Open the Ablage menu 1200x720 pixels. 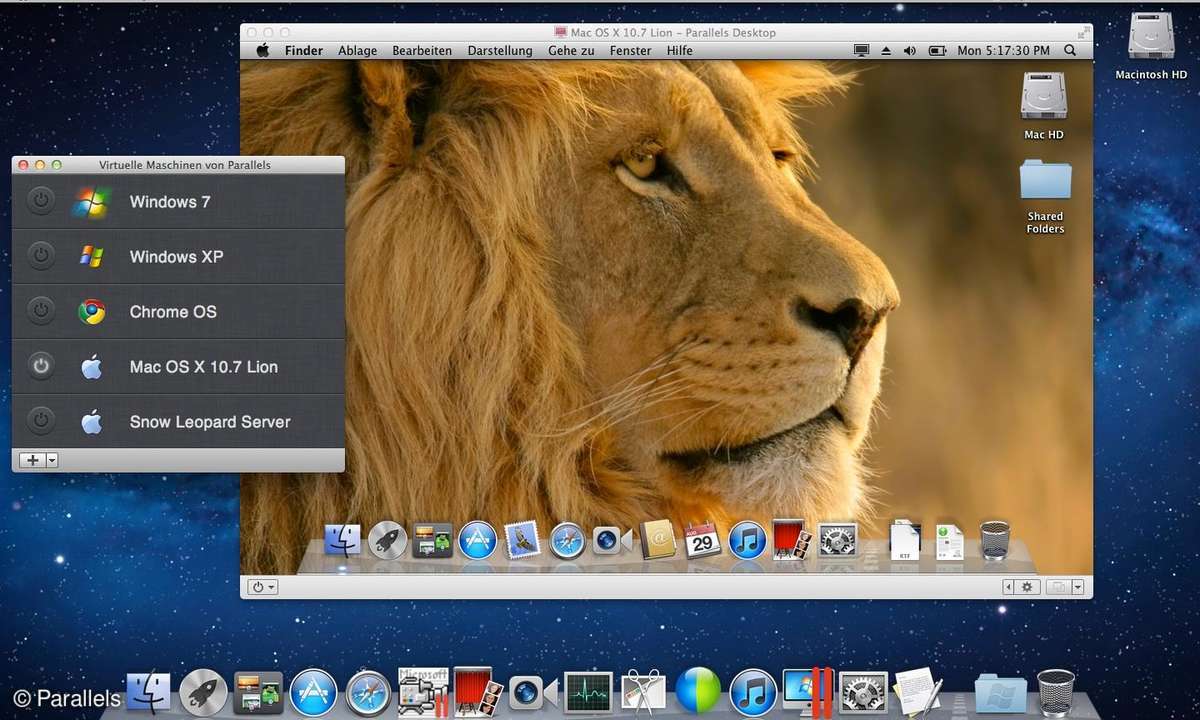click(x=358, y=50)
